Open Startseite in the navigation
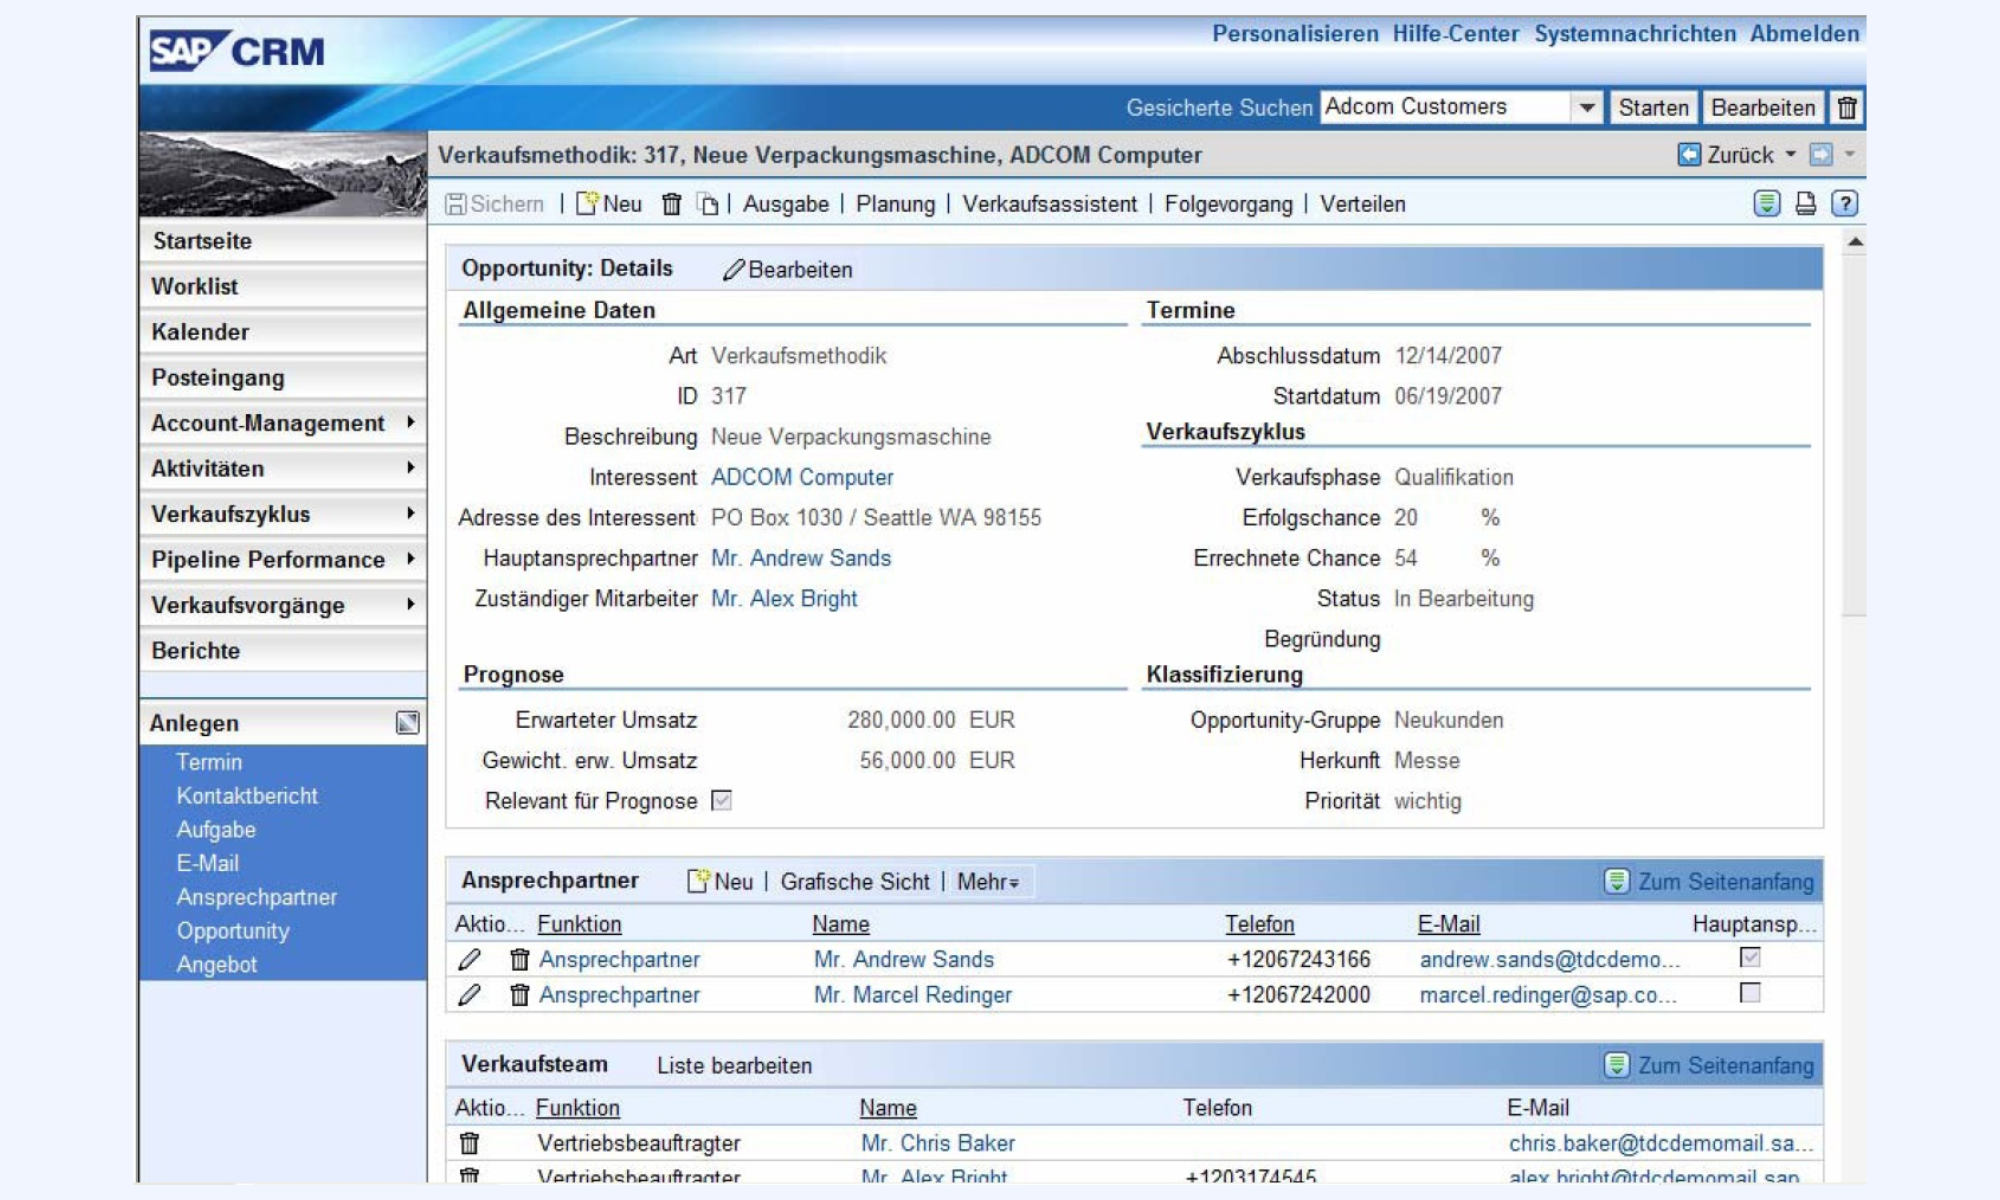Image resolution: width=2000 pixels, height=1200 pixels. click(x=283, y=241)
